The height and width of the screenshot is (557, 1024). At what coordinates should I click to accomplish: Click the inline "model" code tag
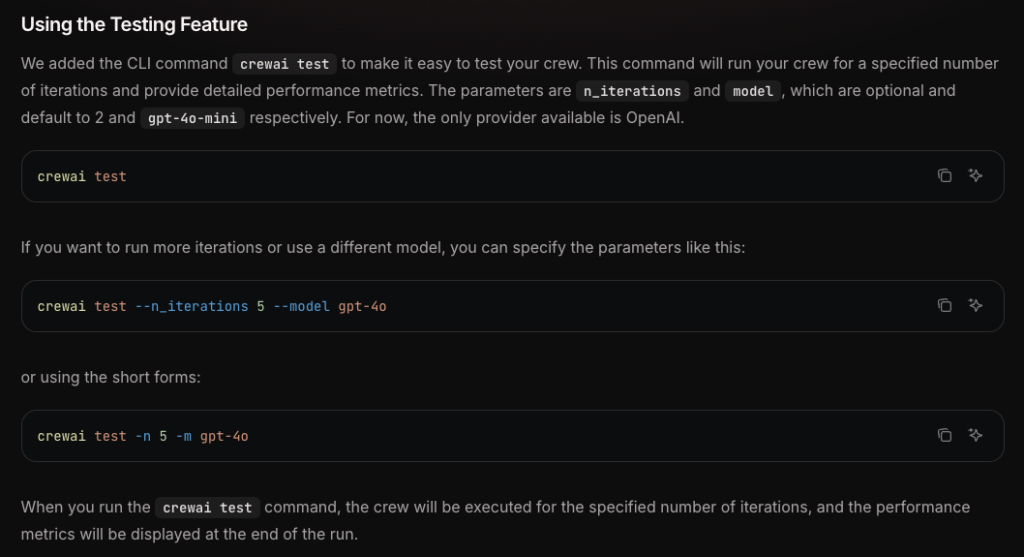pyautogui.click(x=753, y=91)
